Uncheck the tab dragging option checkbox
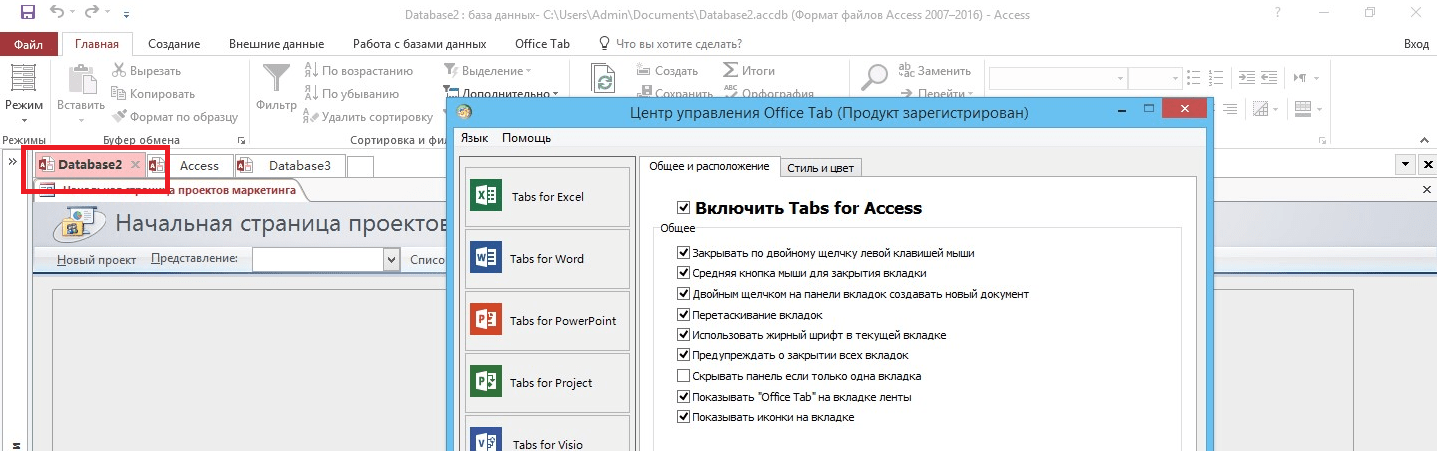 click(x=684, y=315)
